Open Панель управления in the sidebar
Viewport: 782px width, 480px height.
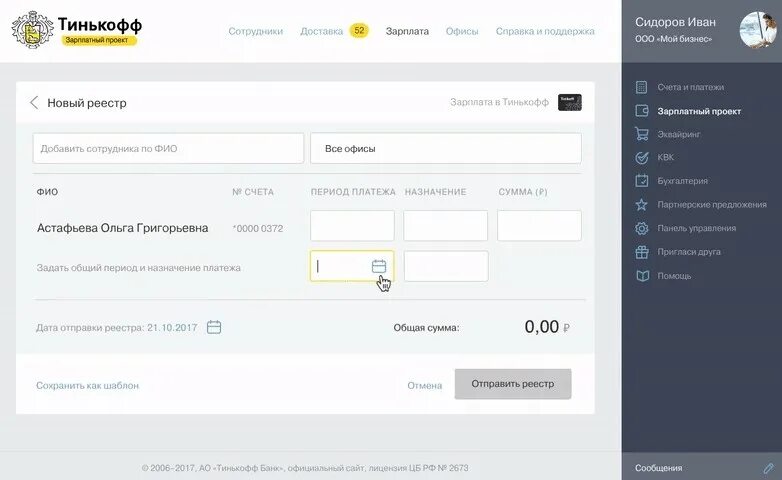coord(697,229)
